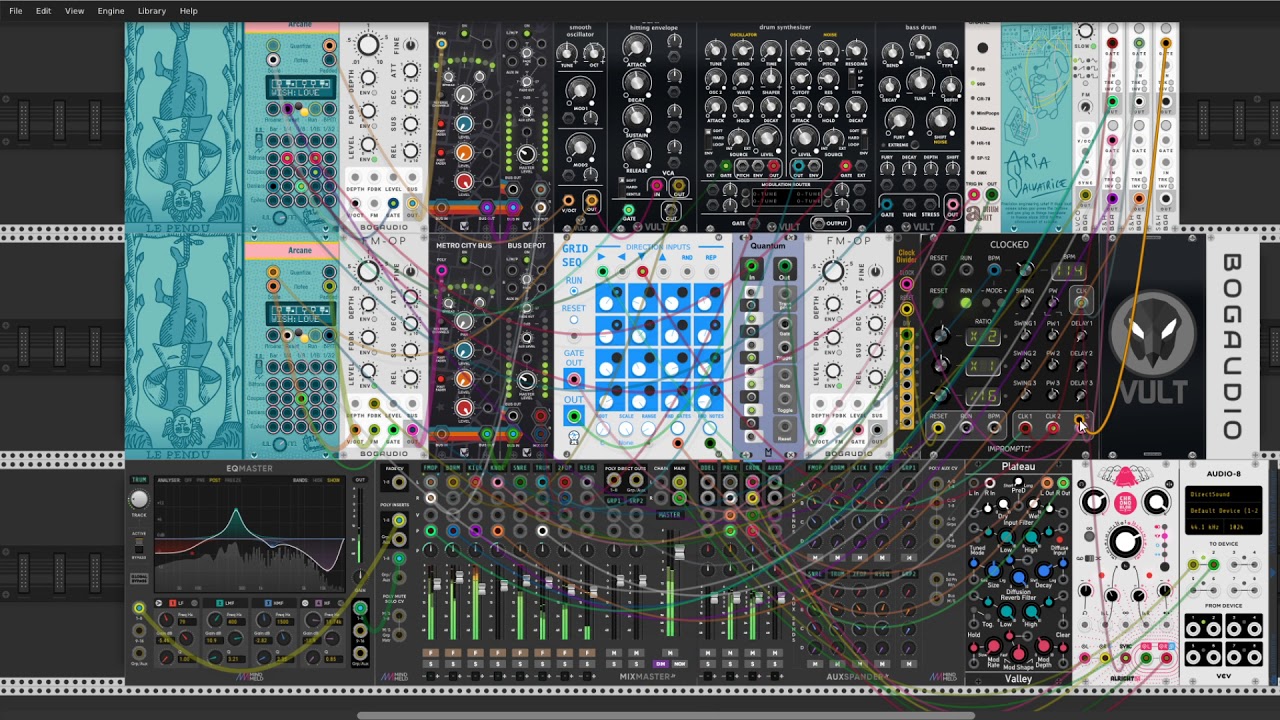Select analyser POST mode in EQMaster
Viewport: 1280px width, 720px height.
(214, 480)
